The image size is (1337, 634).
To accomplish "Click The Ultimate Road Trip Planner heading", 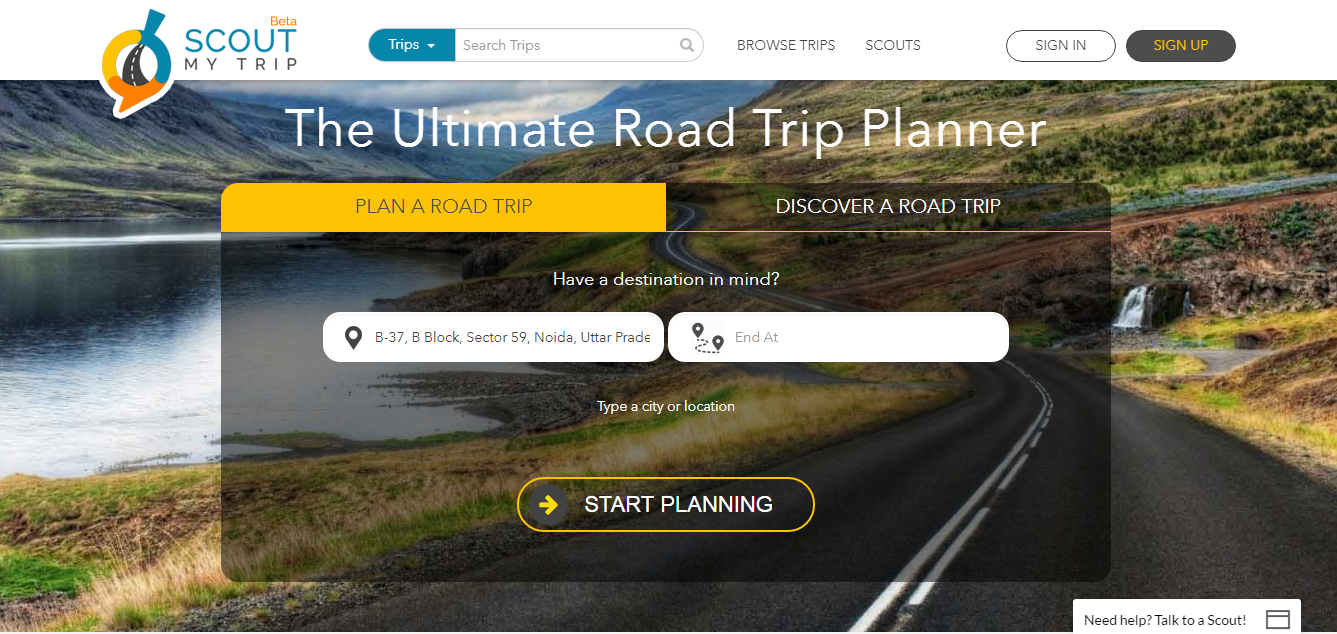I will point(666,128).
